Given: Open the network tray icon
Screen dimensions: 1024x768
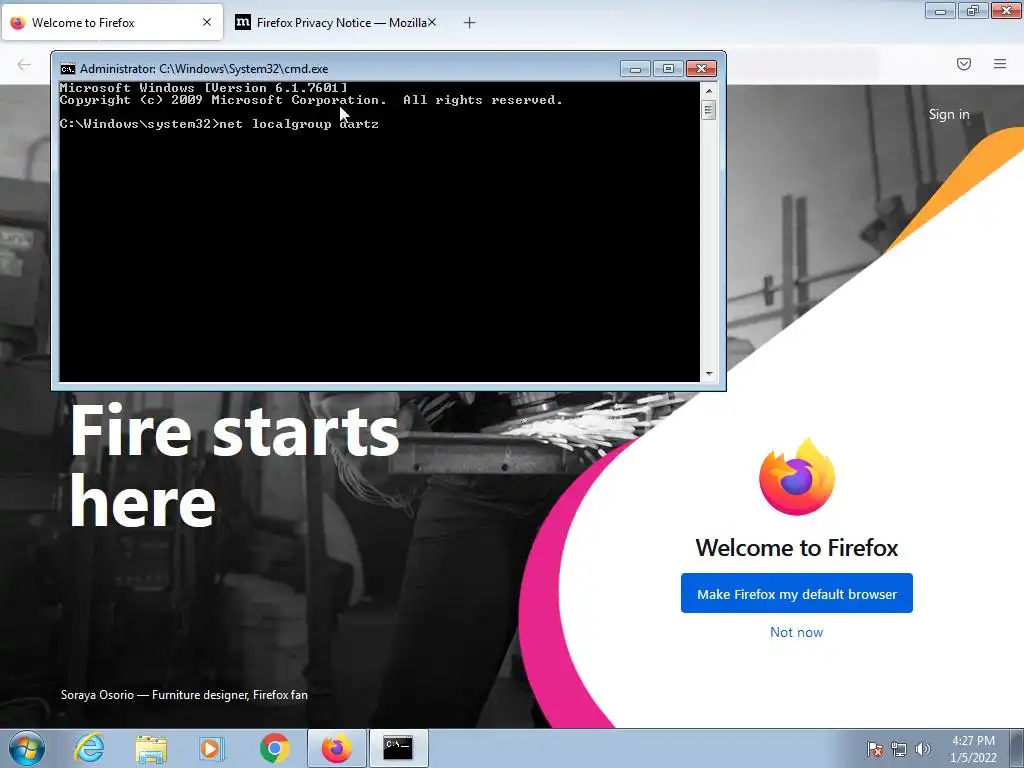Looking at the screenshot, I should click(899, 749).
